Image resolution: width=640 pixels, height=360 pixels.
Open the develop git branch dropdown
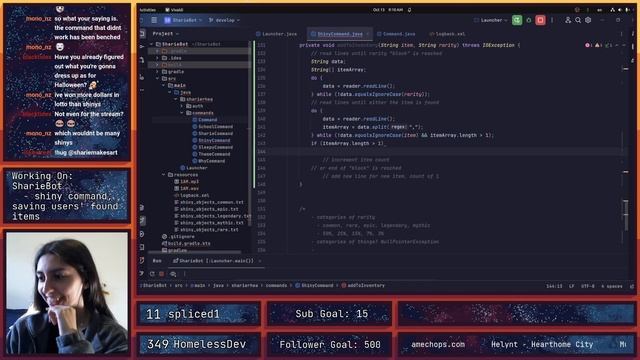(x=224, y=20)
